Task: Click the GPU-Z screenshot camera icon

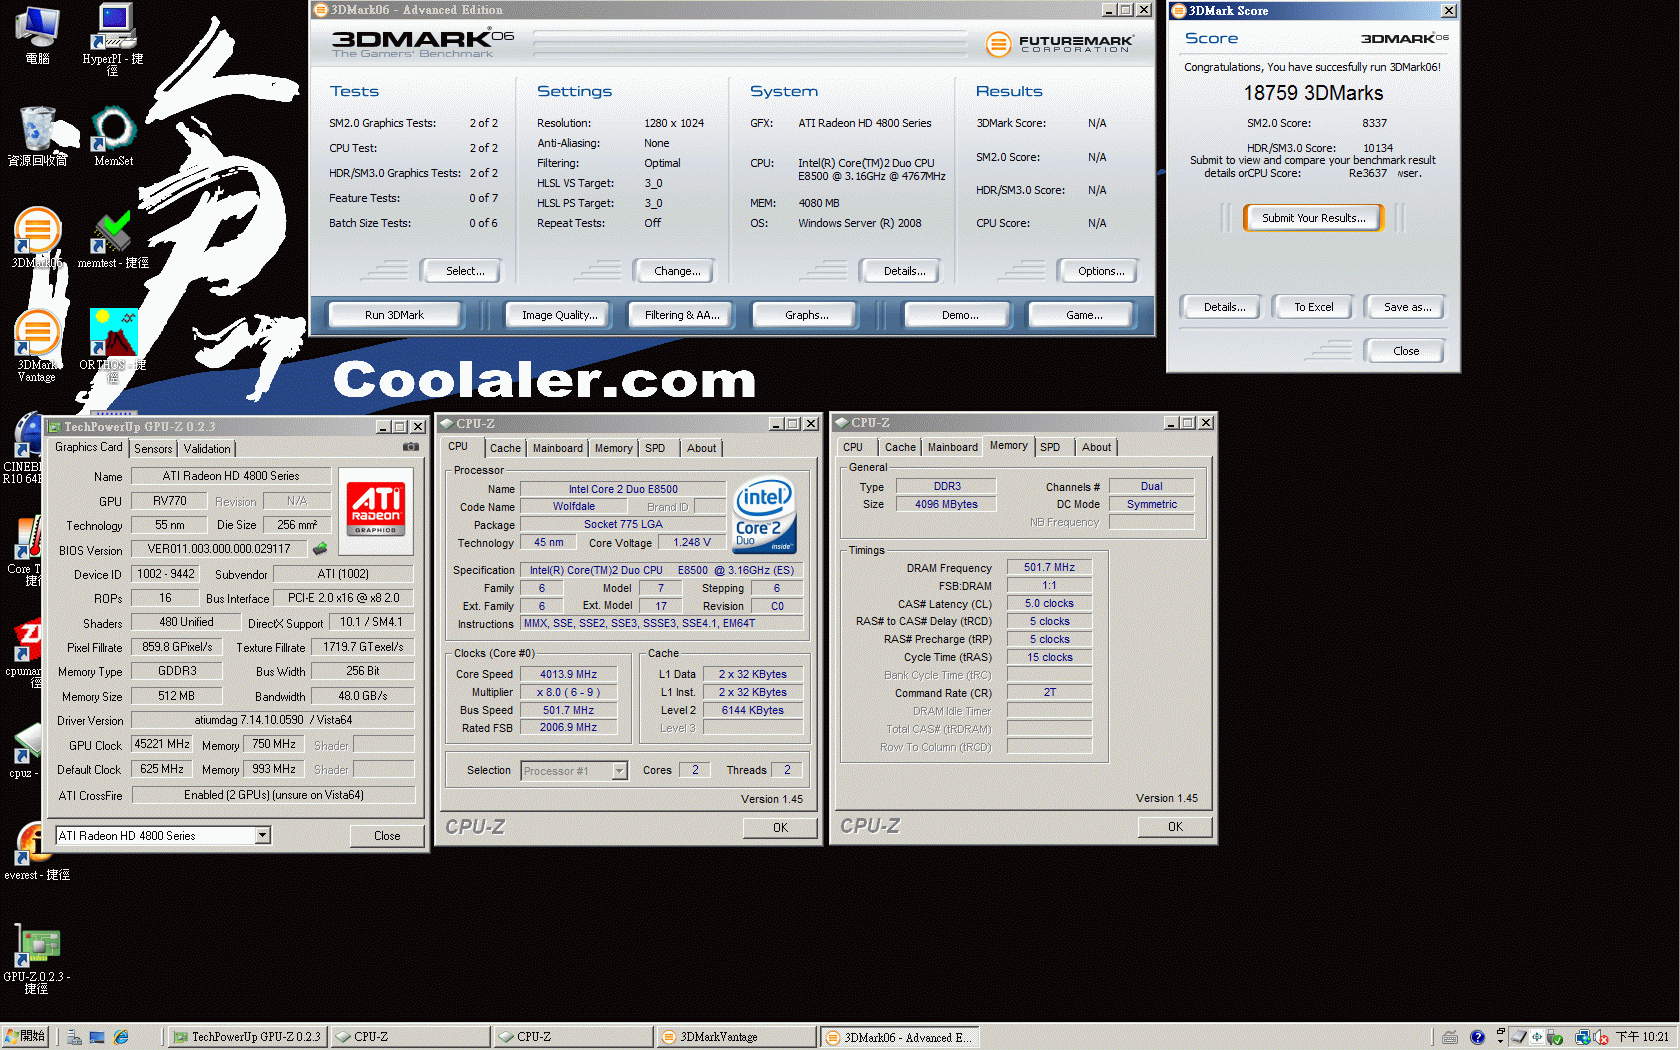Action: click(410, 447)
